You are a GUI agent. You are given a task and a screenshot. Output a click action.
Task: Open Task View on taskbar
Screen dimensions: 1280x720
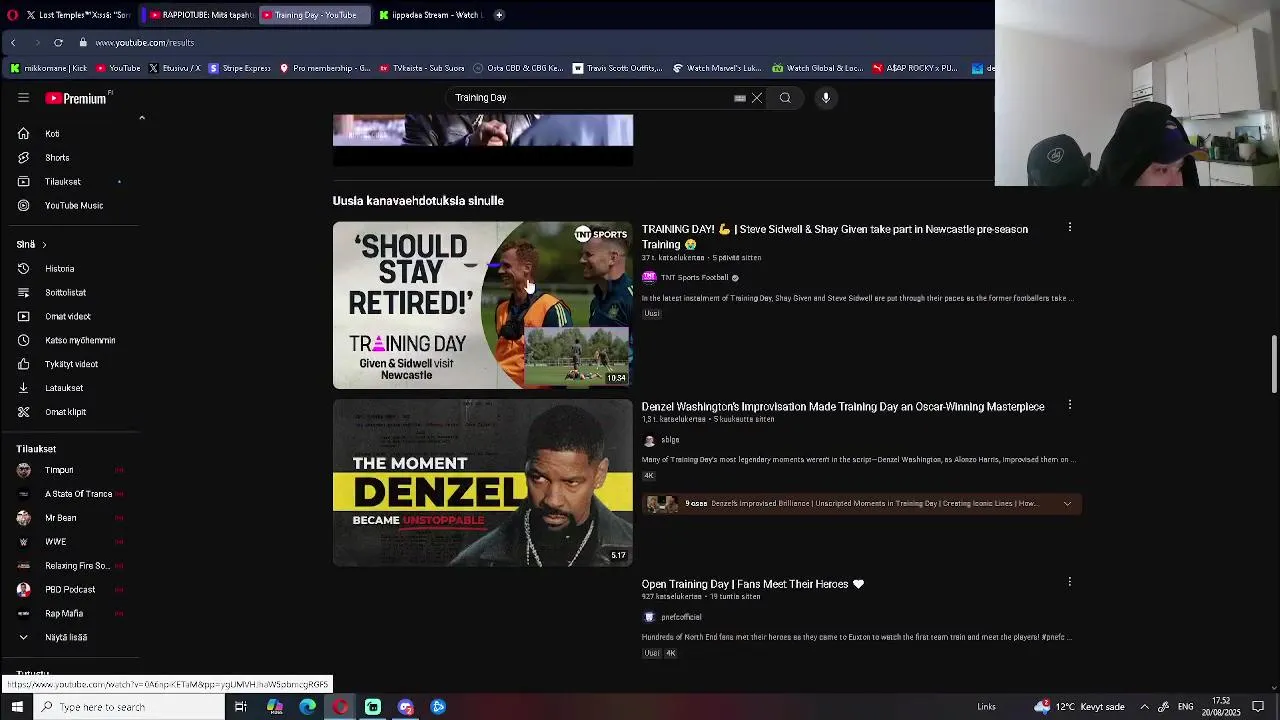tap(241, 707)
